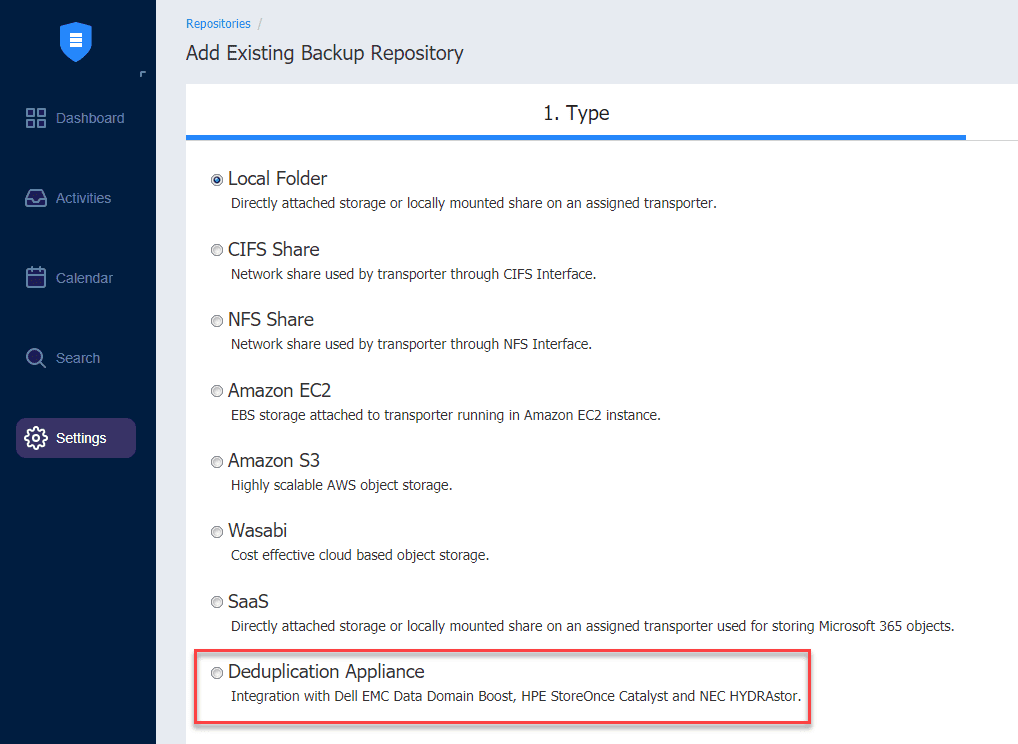
Task: Pick the NFS Share radio button
Action: click(x=217, y=321)
